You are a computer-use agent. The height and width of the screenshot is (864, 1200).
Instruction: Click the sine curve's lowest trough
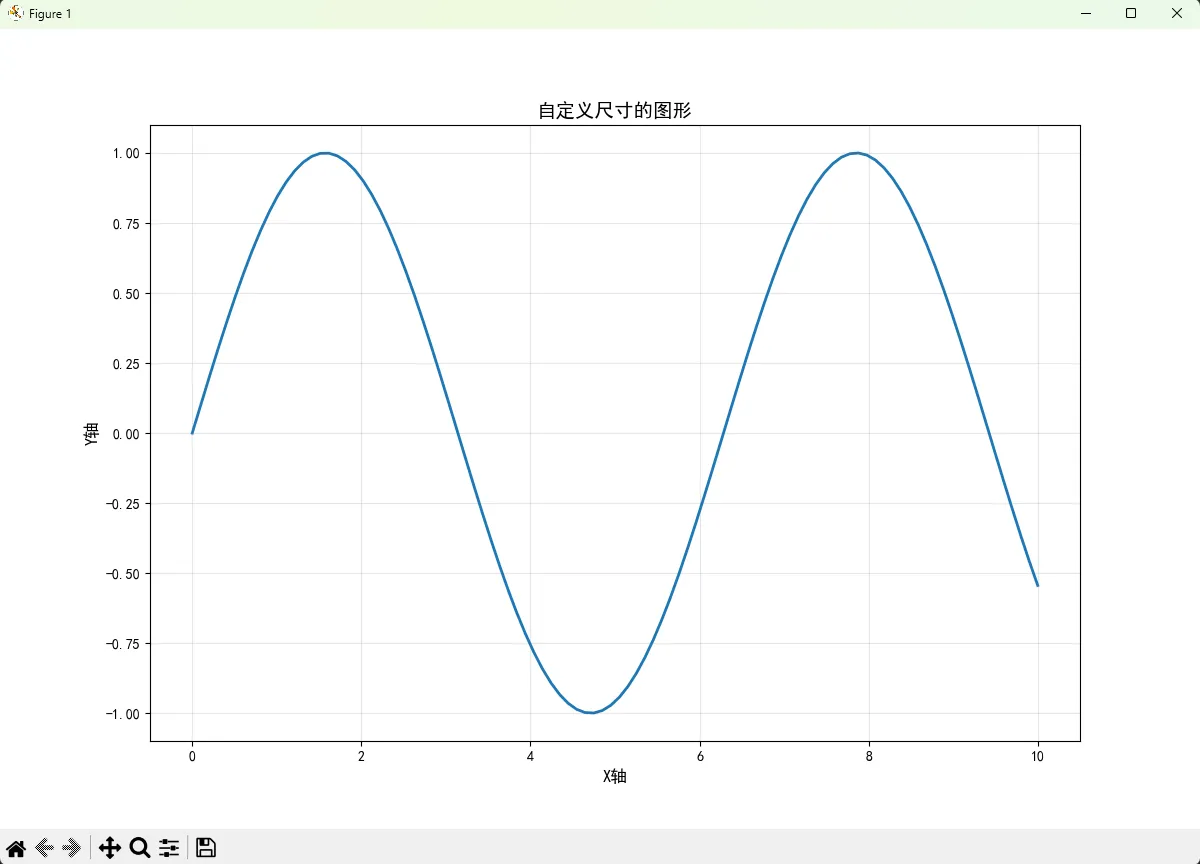pyautogui.click(x=591, y=712)
